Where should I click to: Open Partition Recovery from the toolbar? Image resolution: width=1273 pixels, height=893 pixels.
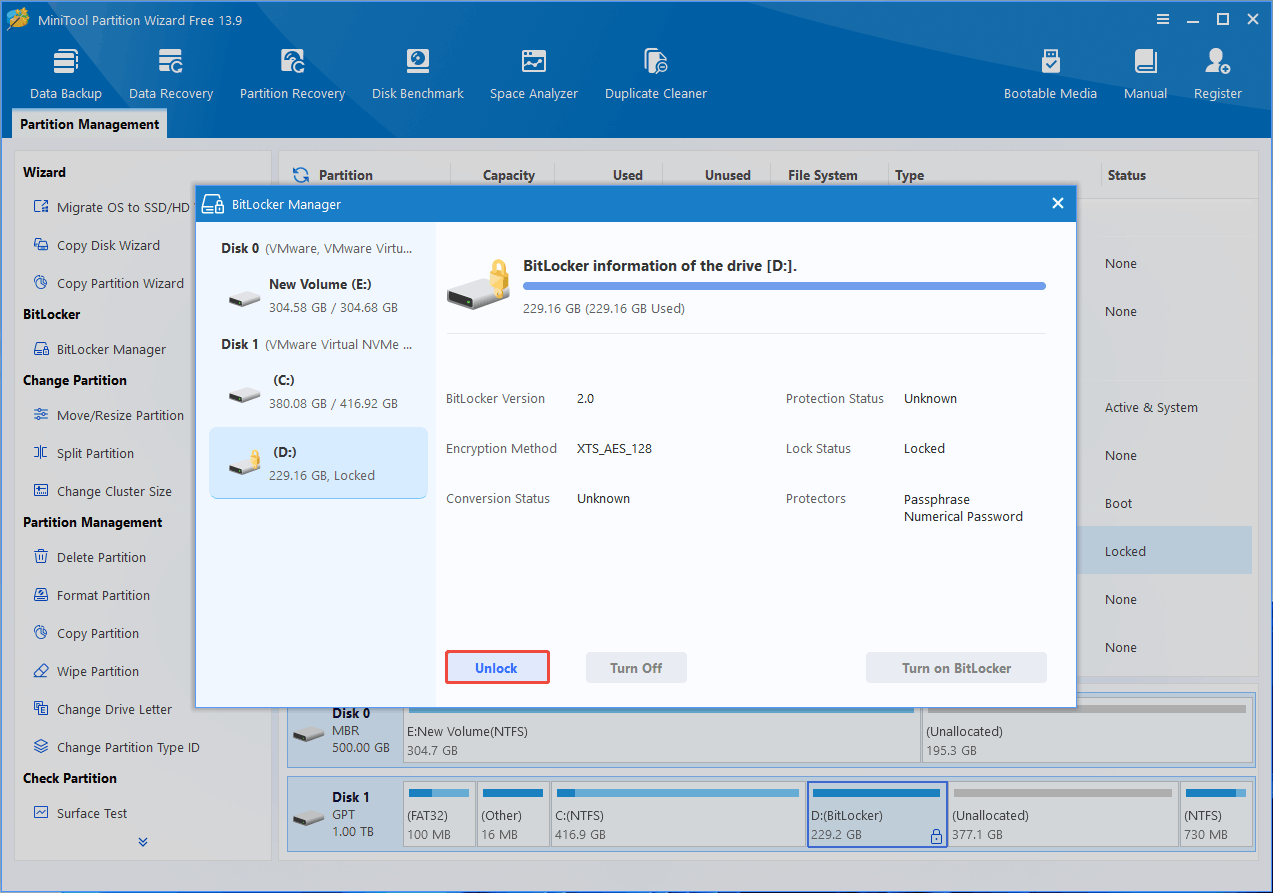[292, 74]
